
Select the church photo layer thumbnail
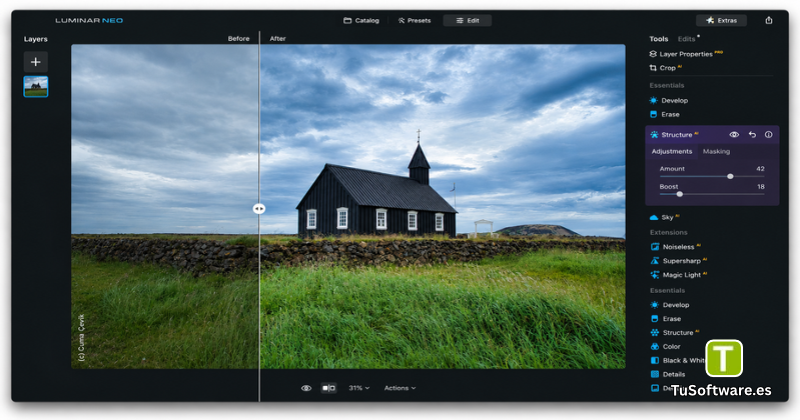pos(36,87)
